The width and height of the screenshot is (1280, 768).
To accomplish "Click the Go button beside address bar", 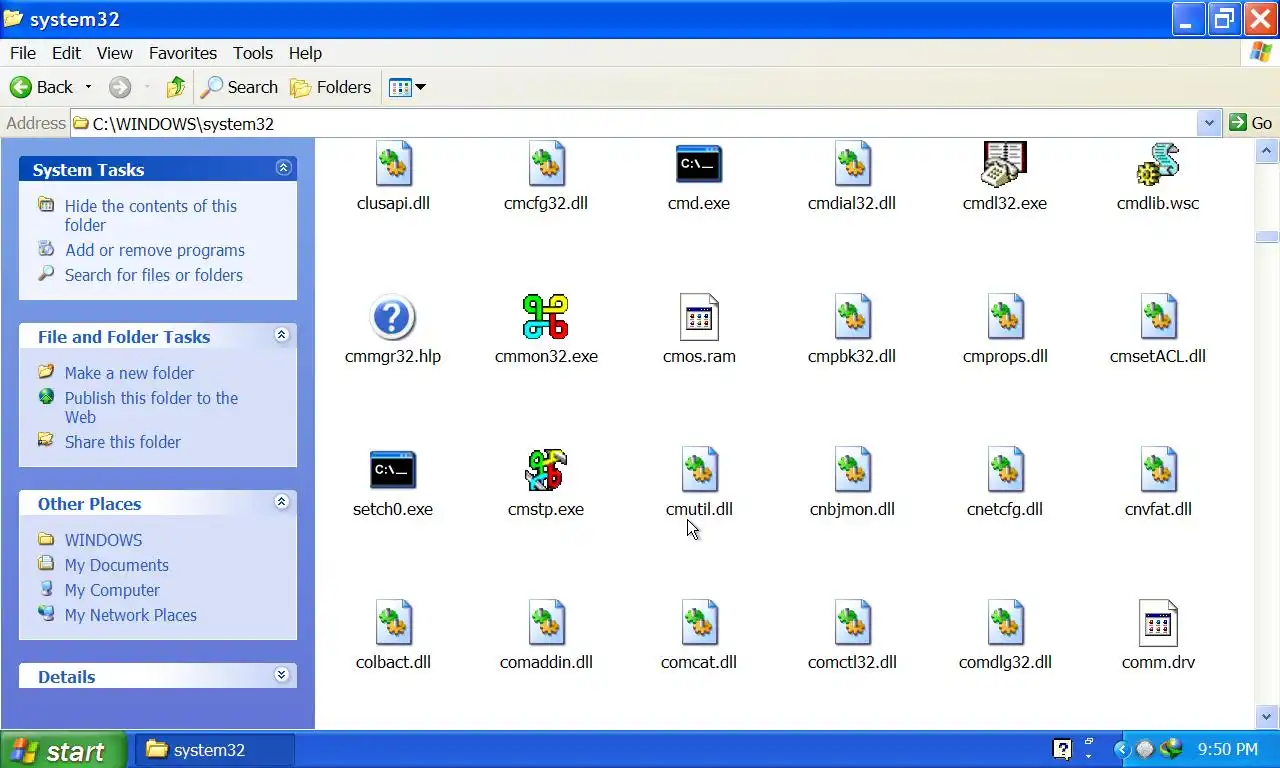I will tap(1251, 123).
